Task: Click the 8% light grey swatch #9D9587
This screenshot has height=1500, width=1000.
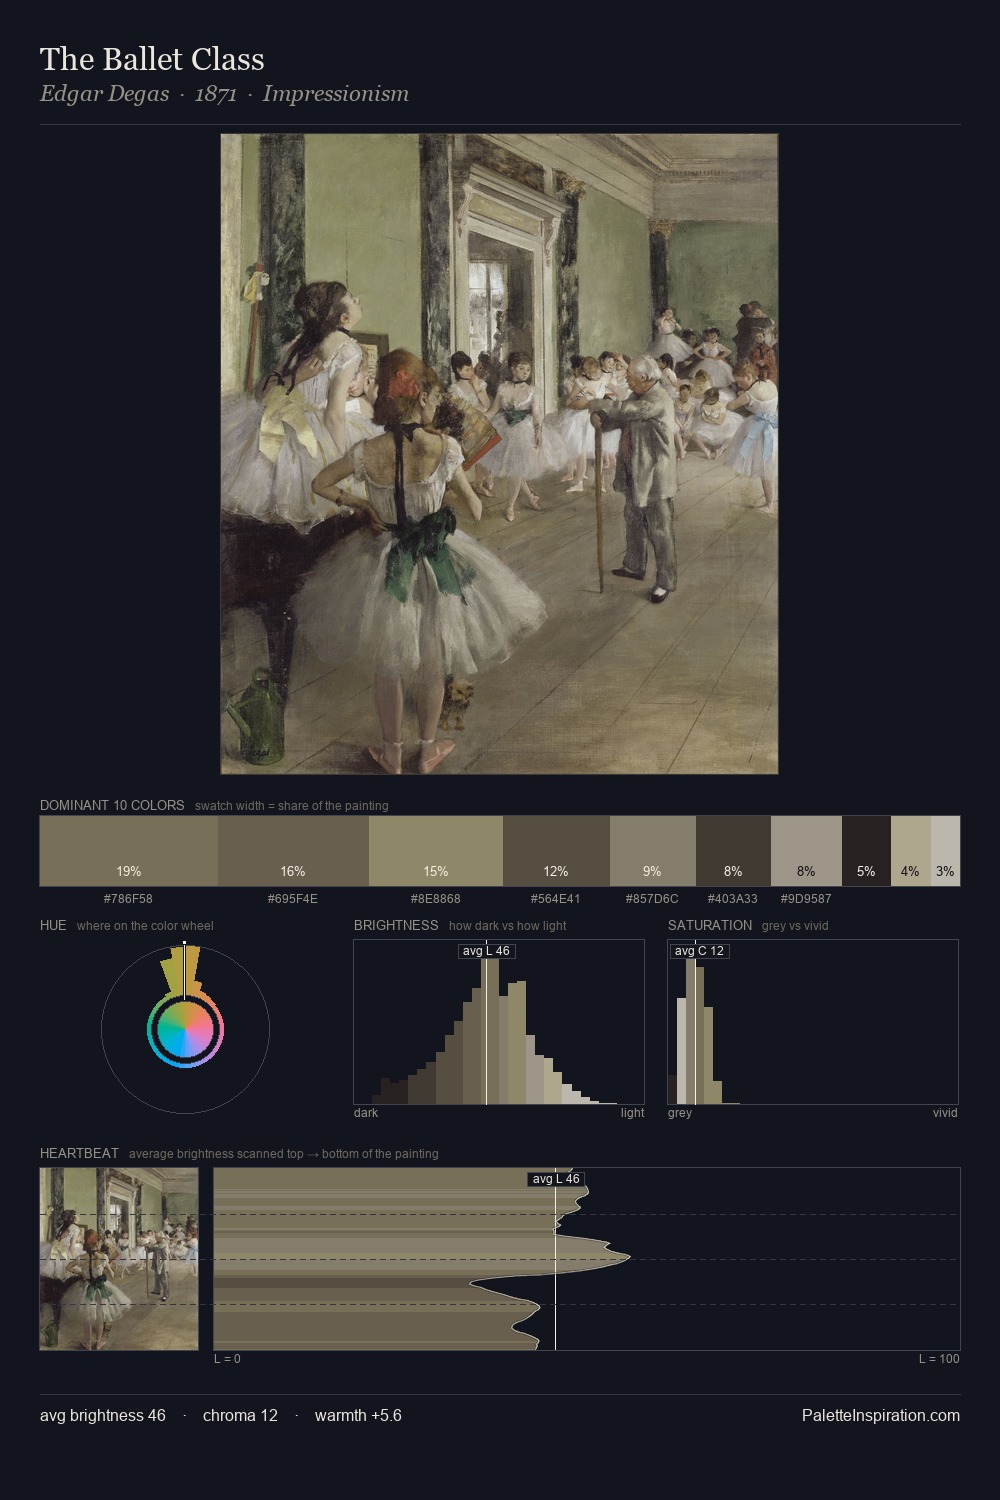Action: 806,851
